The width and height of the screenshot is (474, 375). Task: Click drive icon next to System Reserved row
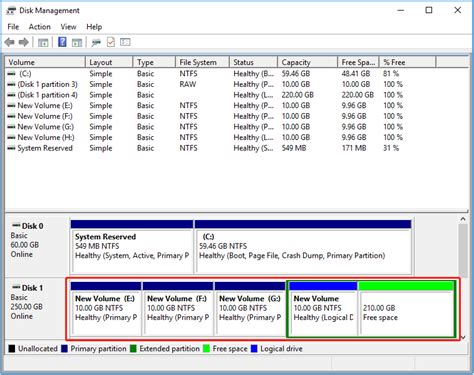(x=11, y=148)
